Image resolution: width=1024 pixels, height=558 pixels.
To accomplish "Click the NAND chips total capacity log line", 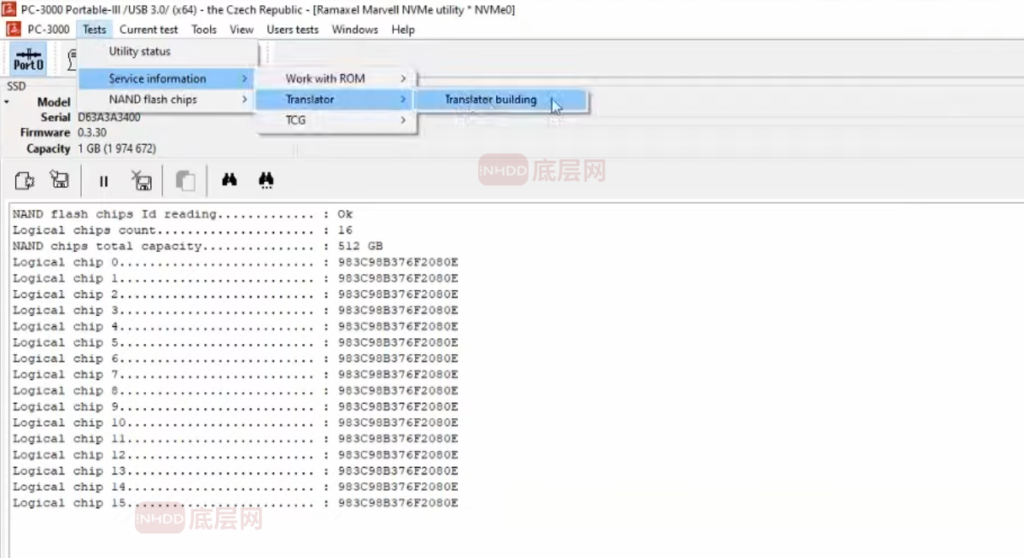I will (x=197, y=246).
